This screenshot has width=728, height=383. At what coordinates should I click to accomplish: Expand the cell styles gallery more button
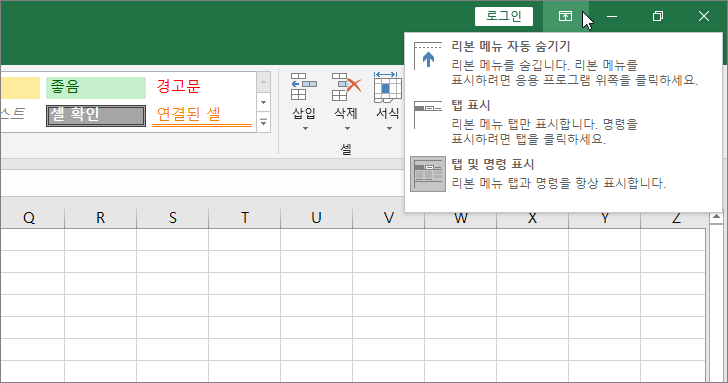(x=263, y=122)
